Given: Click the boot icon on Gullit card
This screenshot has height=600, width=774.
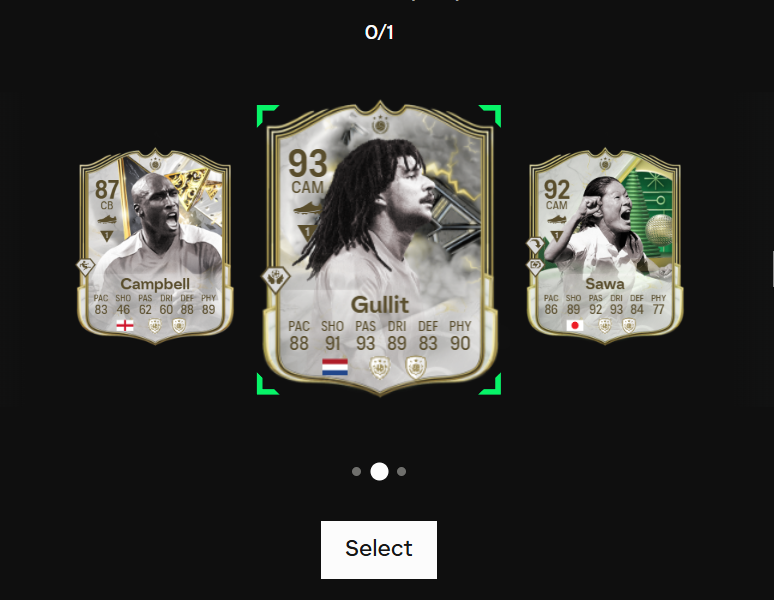Looking at the screenshot, I should pyautogui.click(x=308, y=208).
